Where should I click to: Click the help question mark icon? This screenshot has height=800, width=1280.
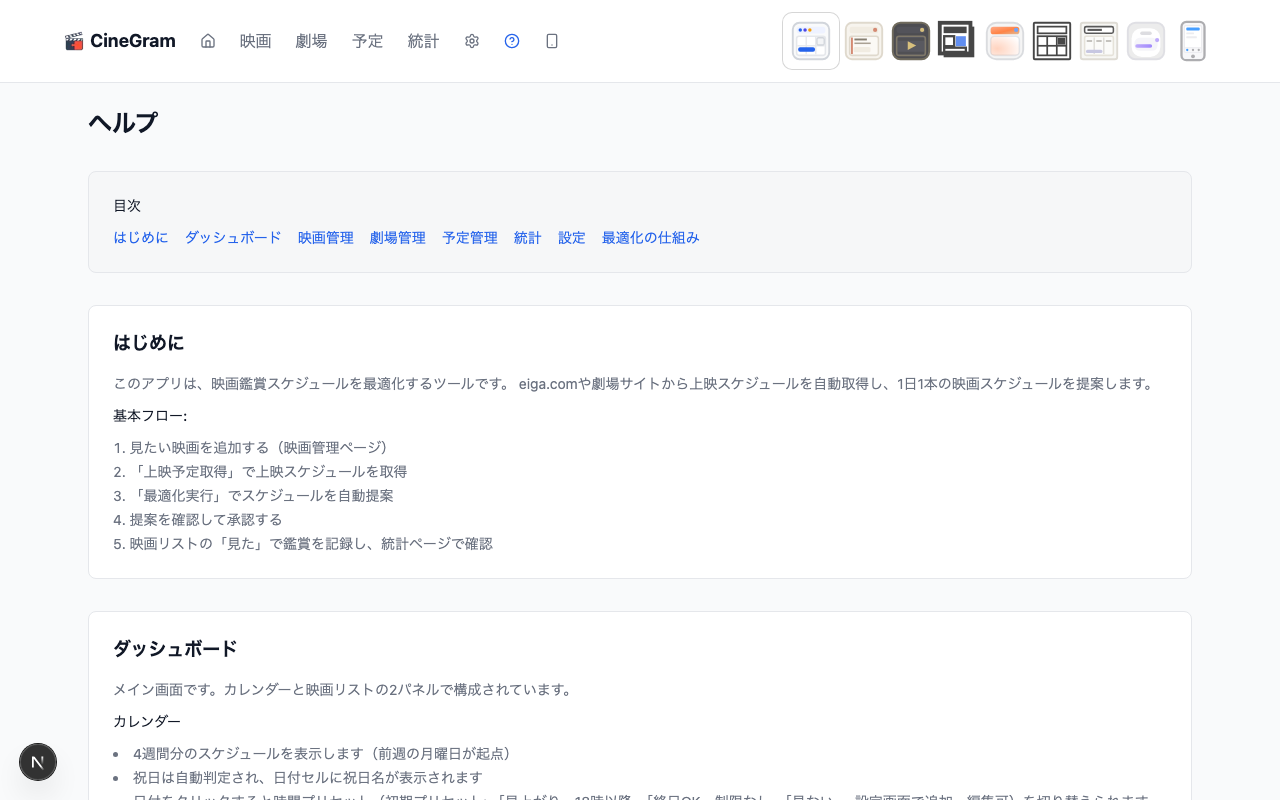pyautogui.click(x=512, y=41)
